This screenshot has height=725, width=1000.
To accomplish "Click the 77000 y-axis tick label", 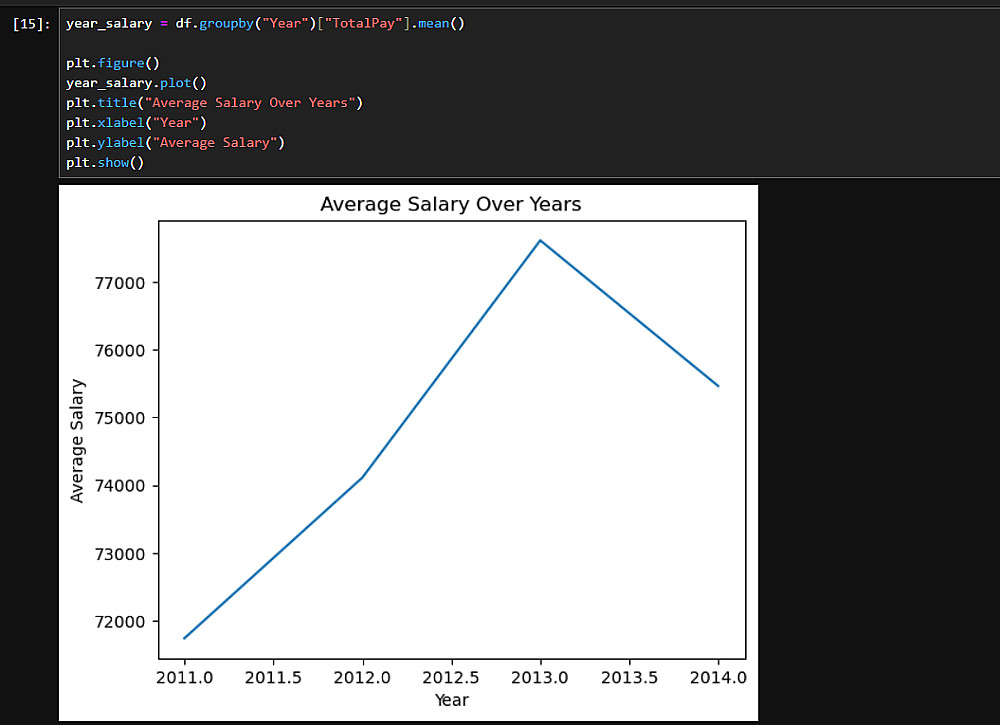I will [118, 283].
